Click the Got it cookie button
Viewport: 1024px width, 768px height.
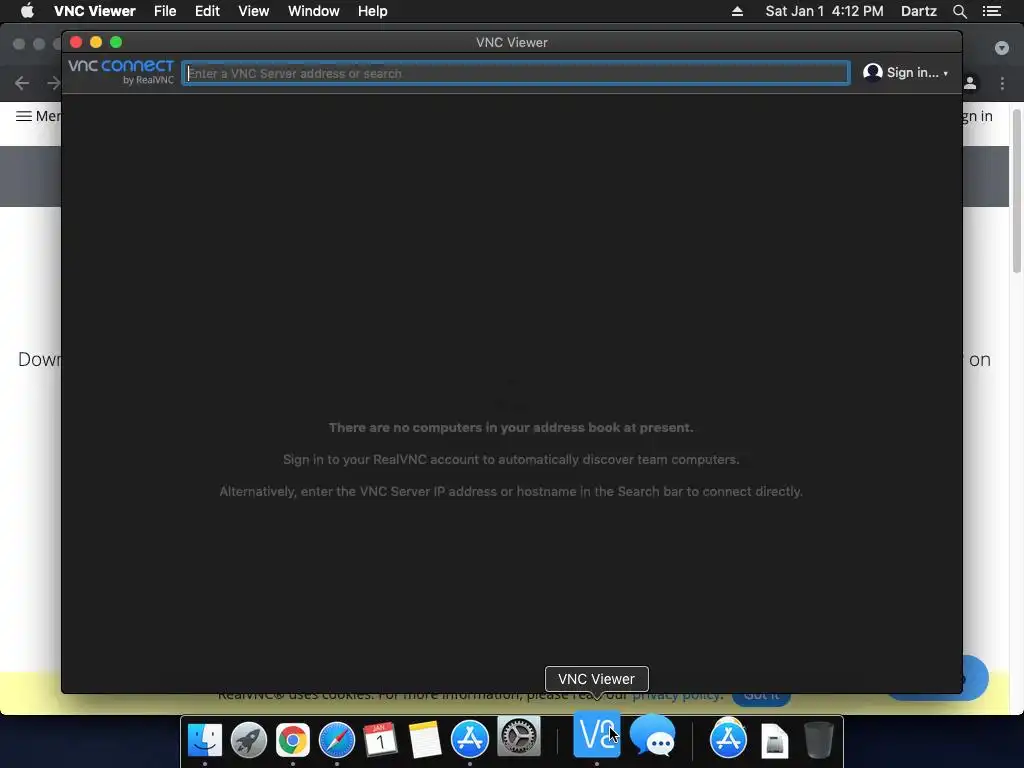pos(761,696)
